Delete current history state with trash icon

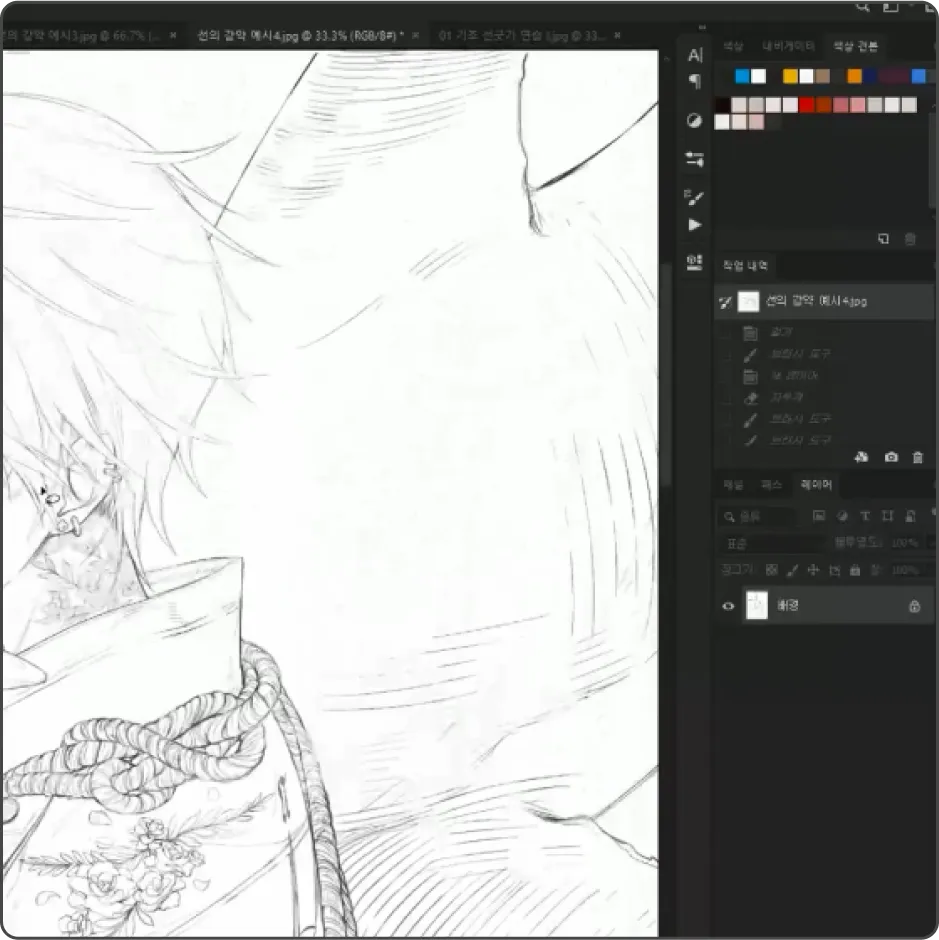point(917,457)
